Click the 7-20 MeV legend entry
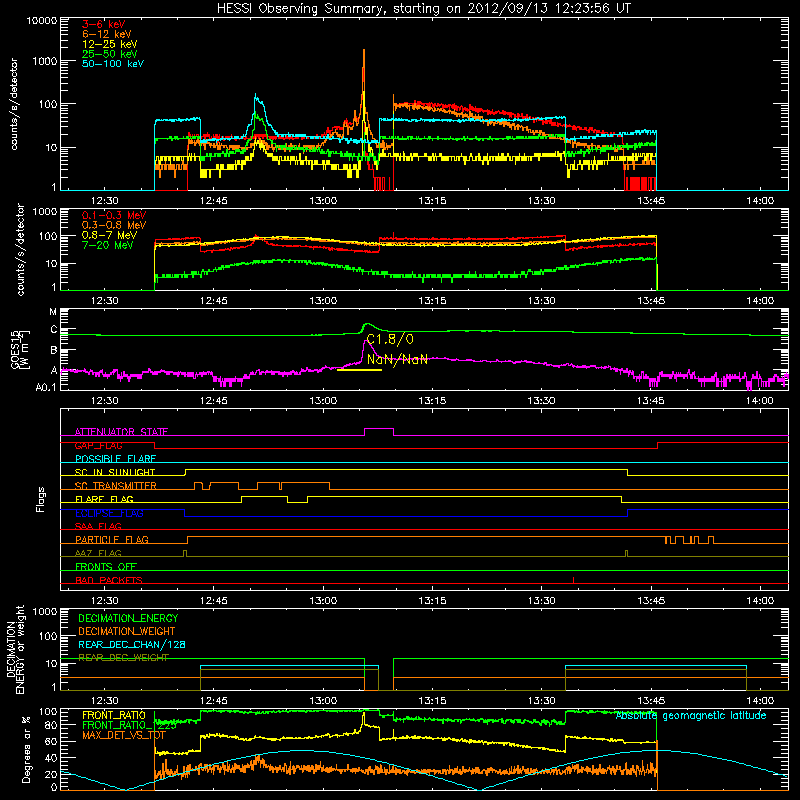 [108, 245]
